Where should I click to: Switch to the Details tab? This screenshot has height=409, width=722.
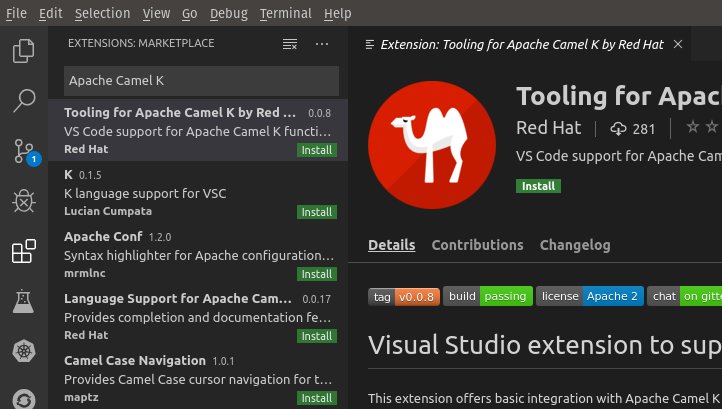pos(391,245)
